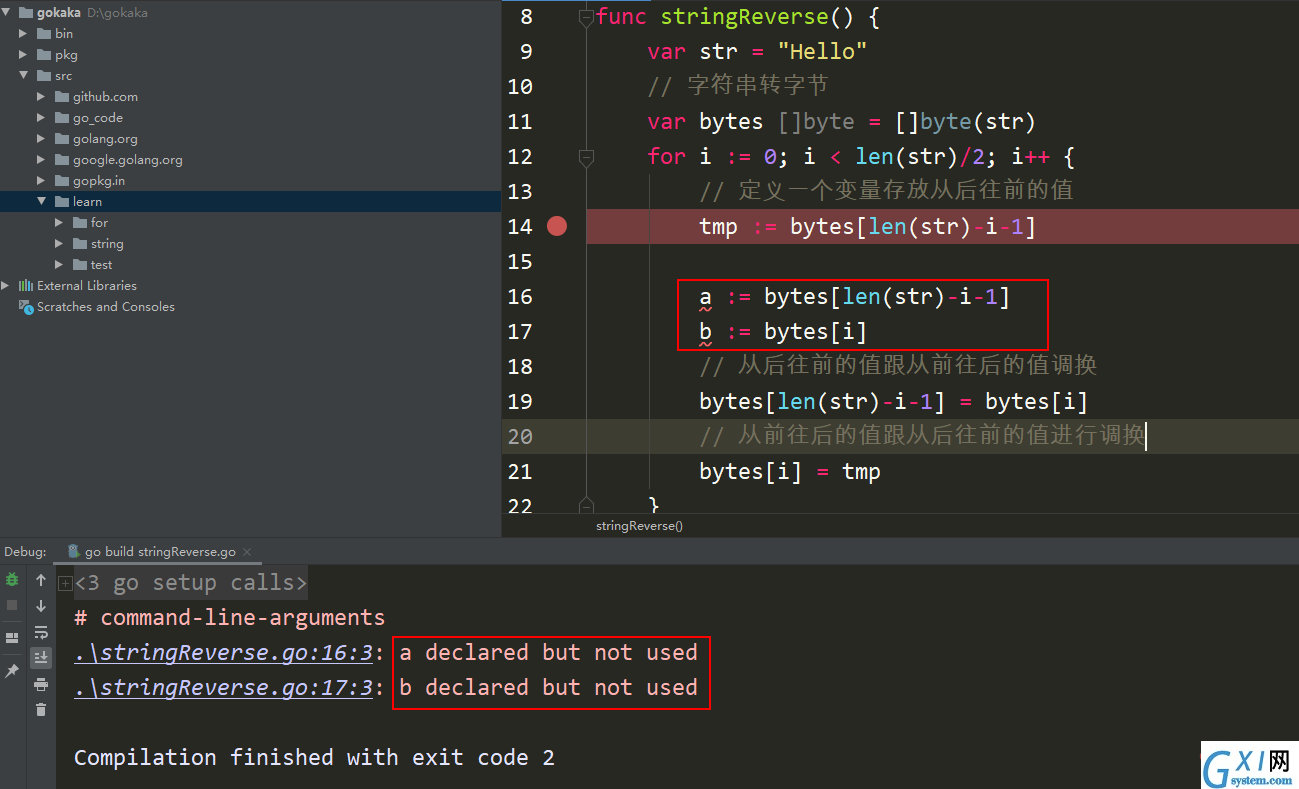This screenshot has height=789, width=1299.
Task: Click the "Hello" string literal on line 9
Action: 822,52
